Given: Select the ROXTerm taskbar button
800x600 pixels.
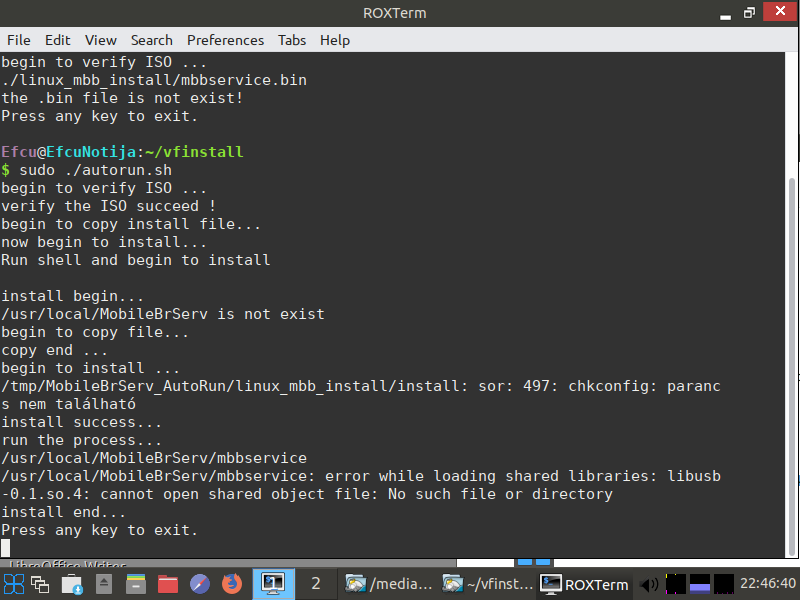Looking at the screenshot, I should (584, 584).
